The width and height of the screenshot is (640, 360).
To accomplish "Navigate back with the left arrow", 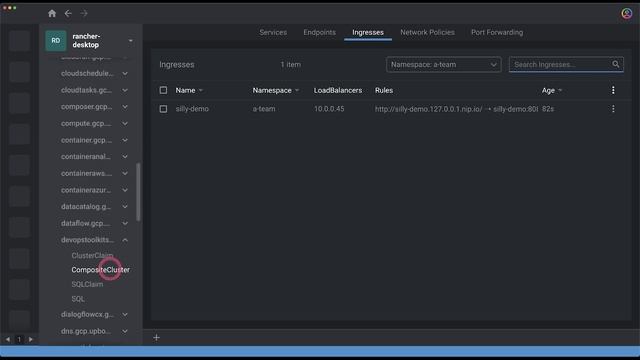I will tap(68, 13).
